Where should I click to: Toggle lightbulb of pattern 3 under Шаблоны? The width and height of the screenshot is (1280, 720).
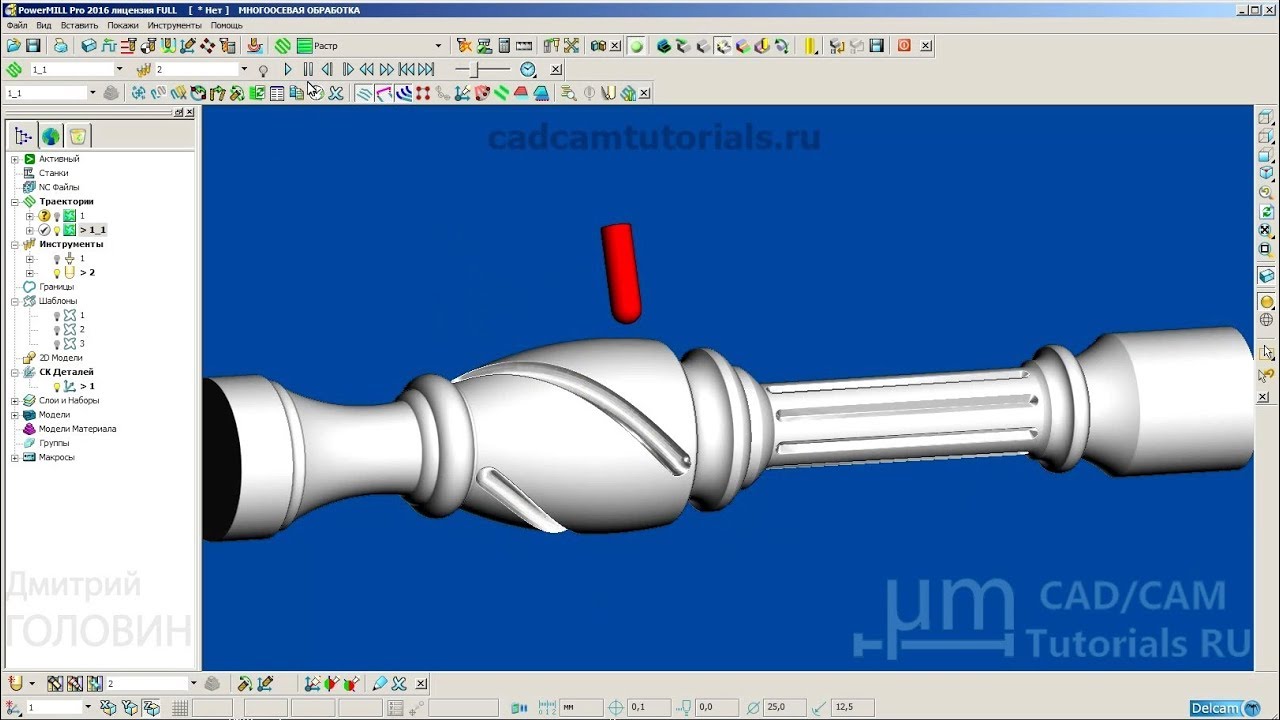pos(57,343)
